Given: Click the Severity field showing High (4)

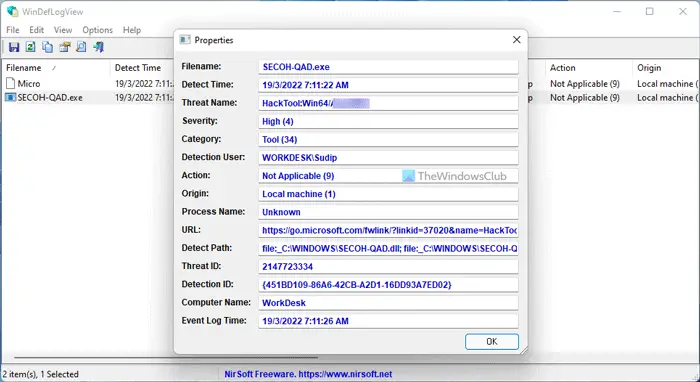Looking at the screenshot, I should point(388,121).
